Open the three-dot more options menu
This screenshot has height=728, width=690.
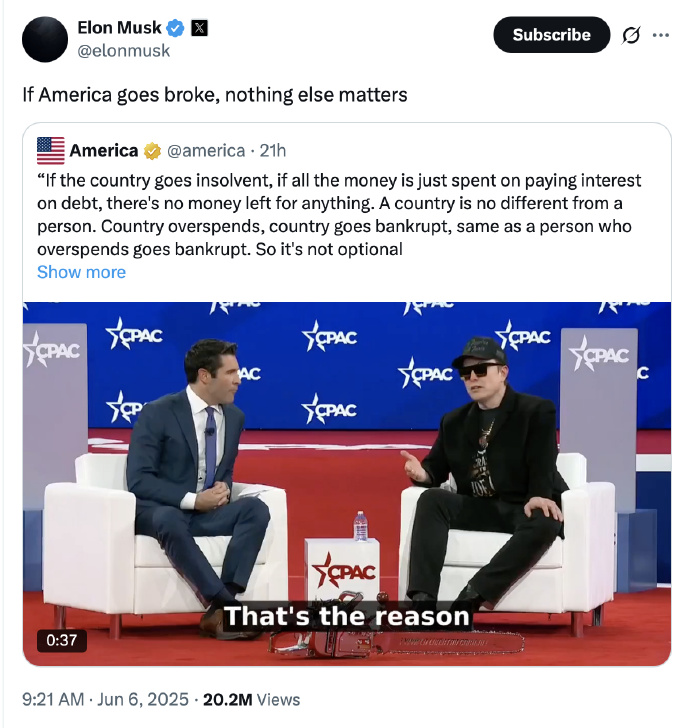tap(661, 34)
